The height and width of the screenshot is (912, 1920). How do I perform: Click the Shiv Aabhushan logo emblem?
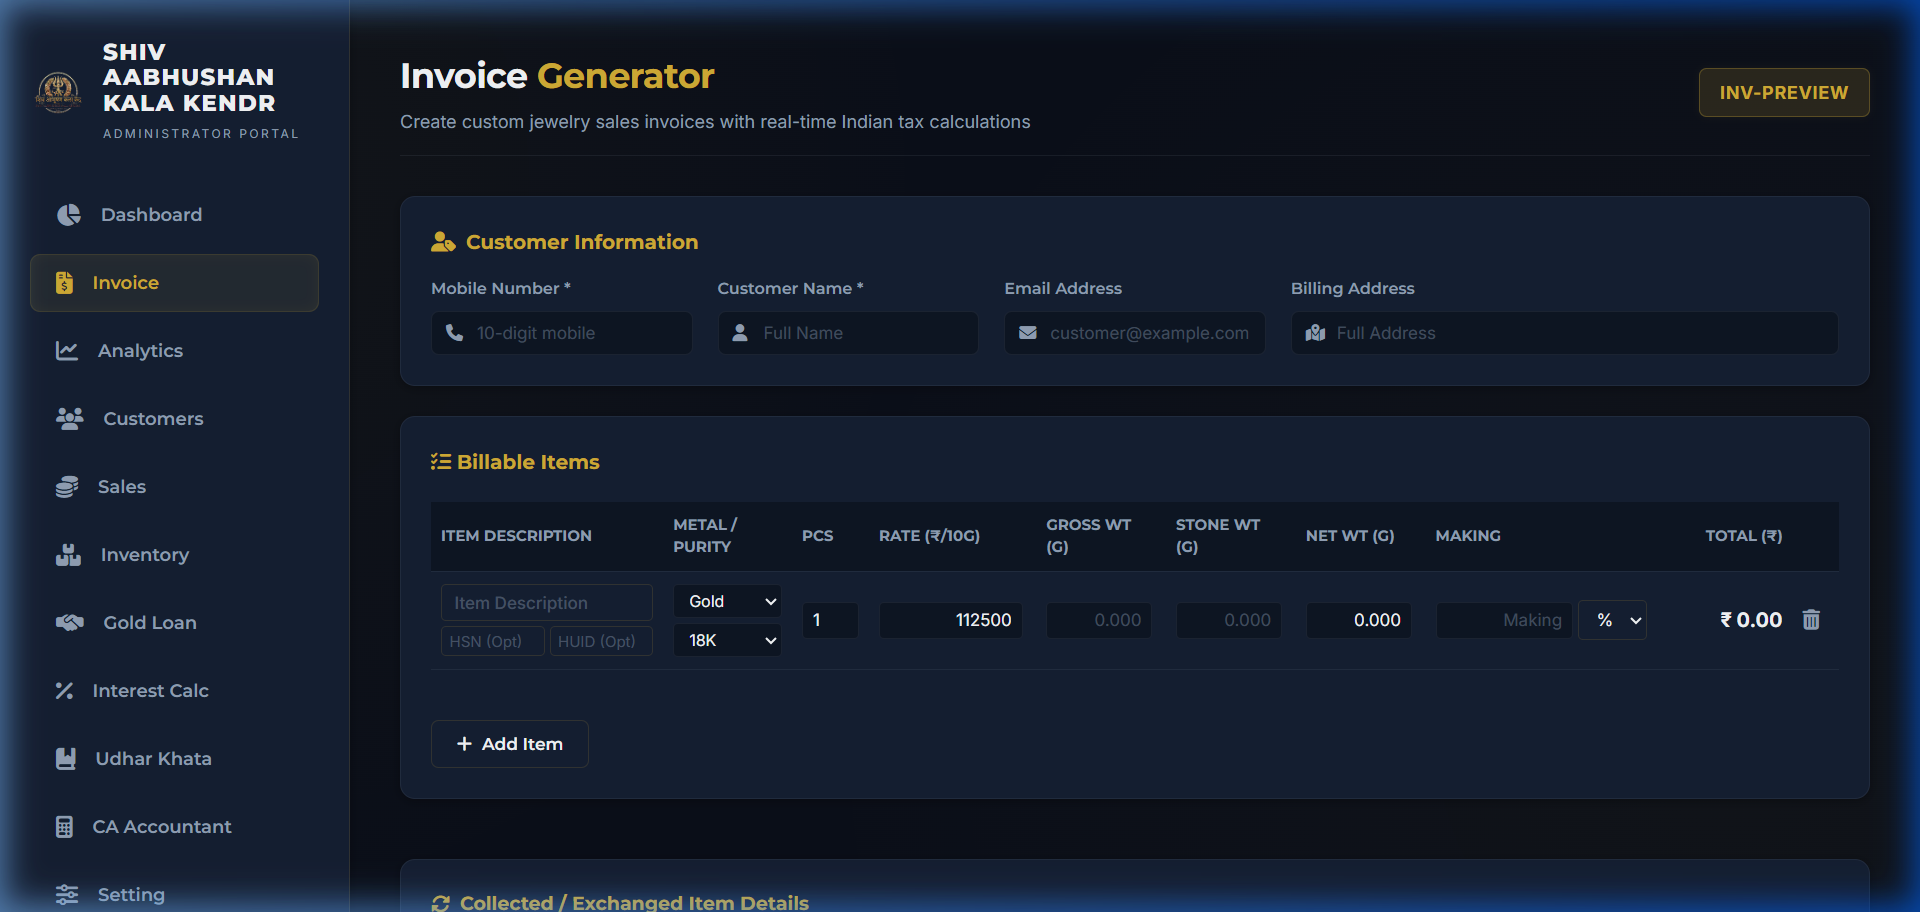[58, 92]
